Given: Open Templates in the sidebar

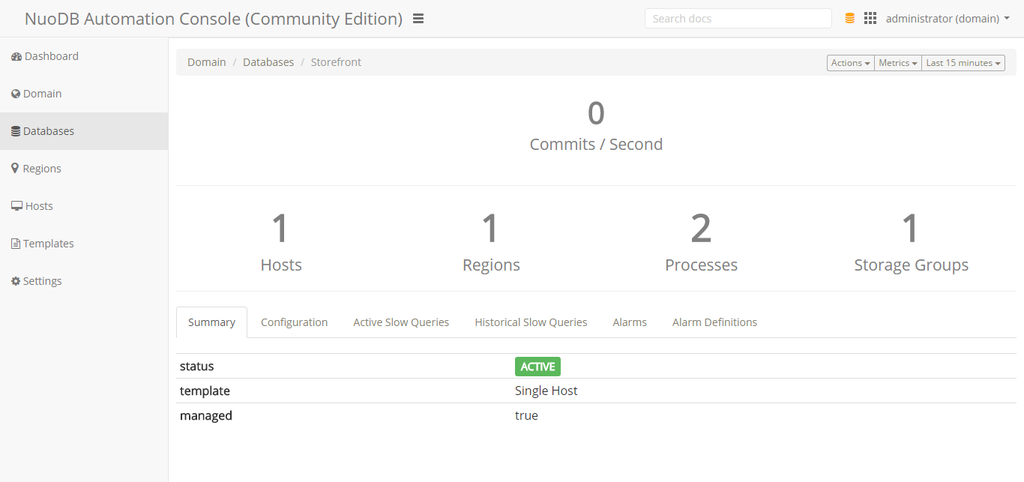Looking at the screenshot, I should (x=84, y=244).
